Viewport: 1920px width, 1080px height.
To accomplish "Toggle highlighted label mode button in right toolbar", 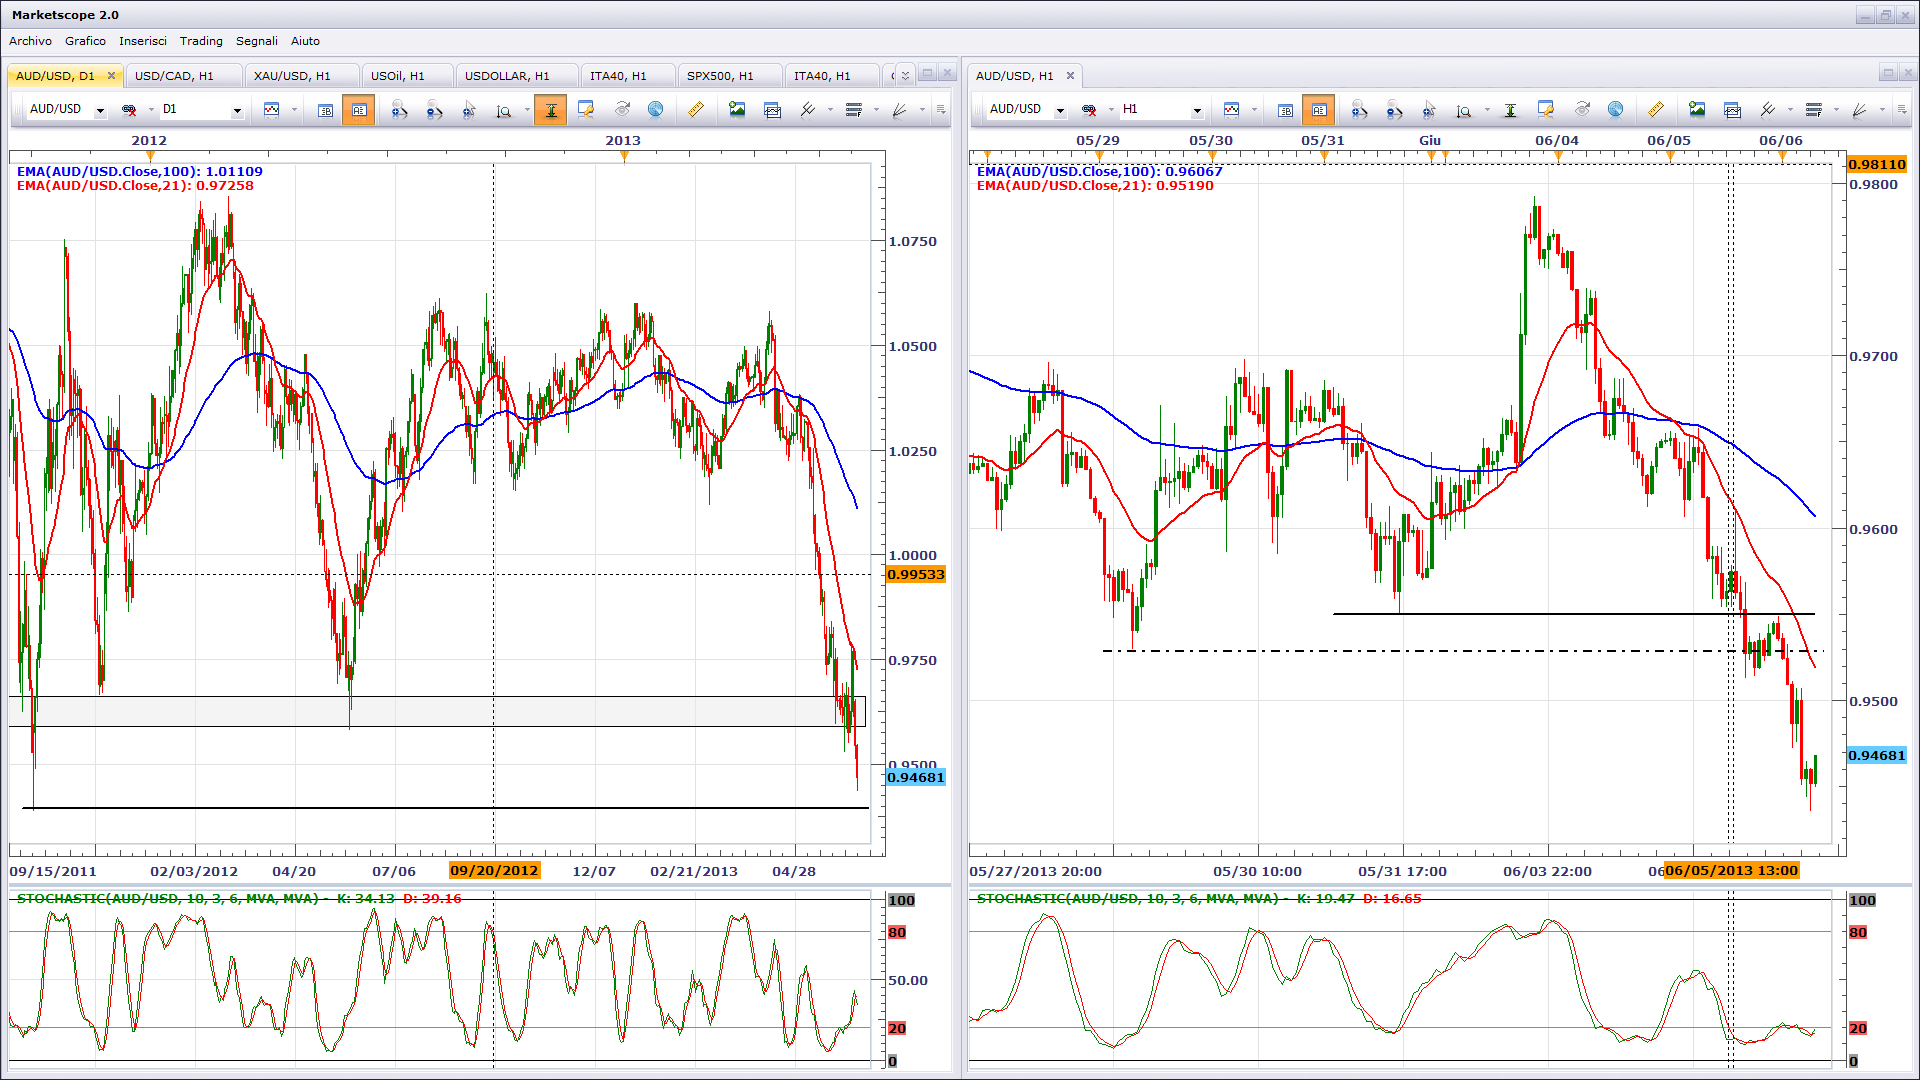I will point(1318,110).
